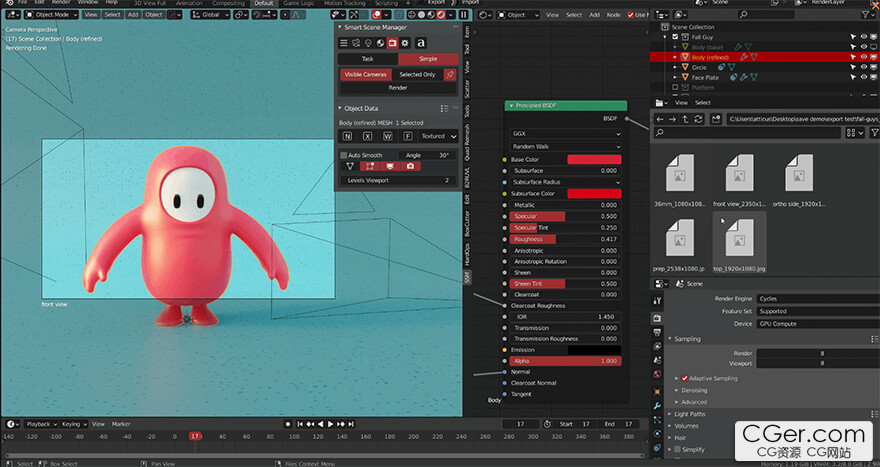Viewport: 880px width, 467px height.
Task: Play the animation in the timeline
Action: [330, 424]
